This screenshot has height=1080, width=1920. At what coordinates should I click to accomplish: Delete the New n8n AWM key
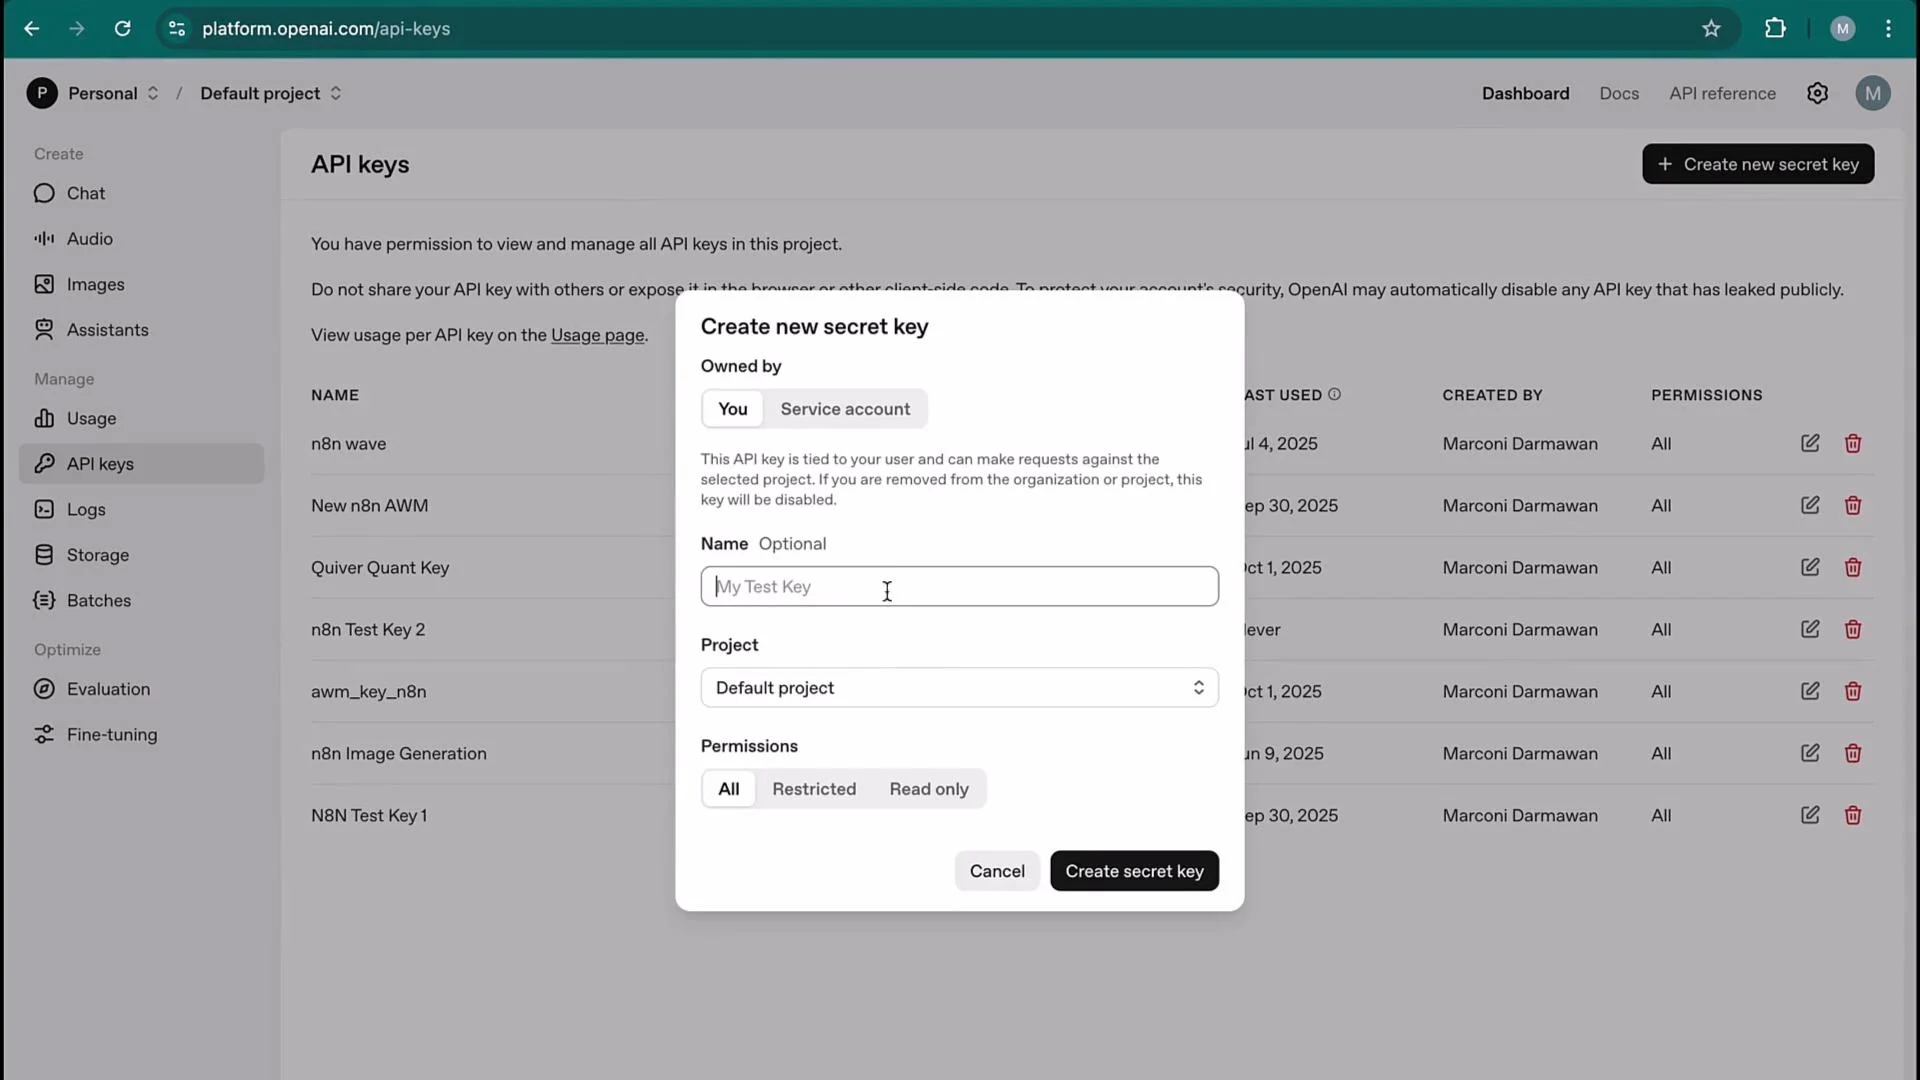click(x=1853, y=505)
